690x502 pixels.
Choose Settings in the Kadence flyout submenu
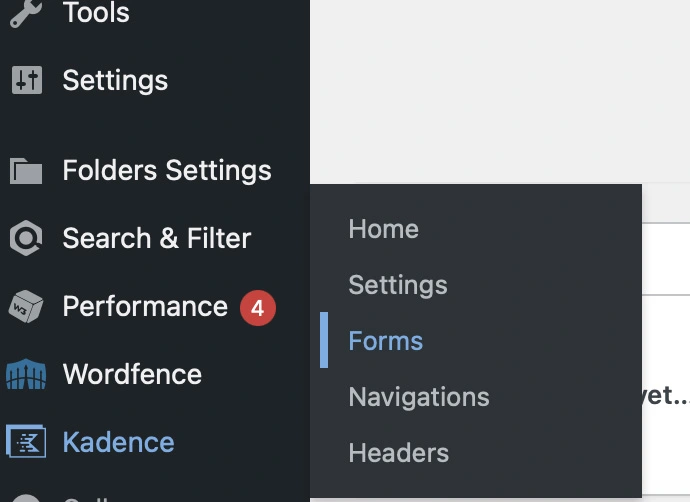pos(398,285)
